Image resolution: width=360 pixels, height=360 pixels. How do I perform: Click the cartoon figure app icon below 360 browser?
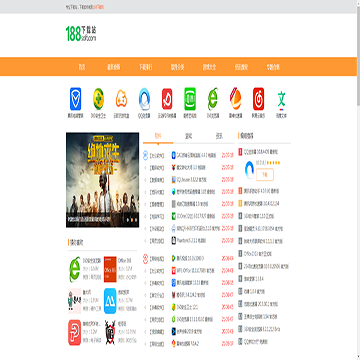click(75, 301)
